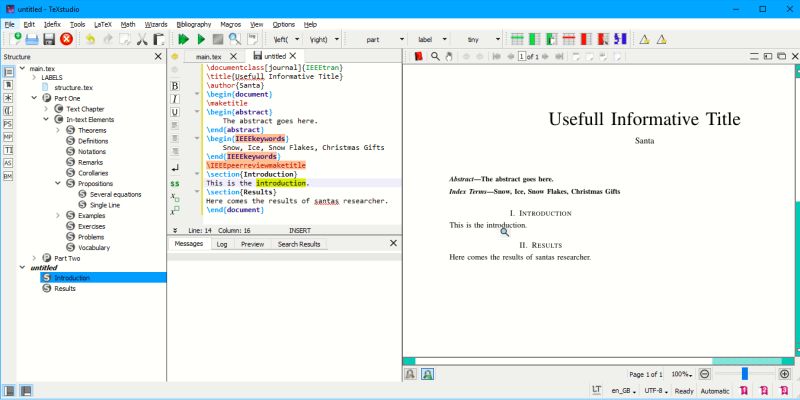Remove table row icon with red row
This screenshot has width=800, height=400.
click(569, 39)
